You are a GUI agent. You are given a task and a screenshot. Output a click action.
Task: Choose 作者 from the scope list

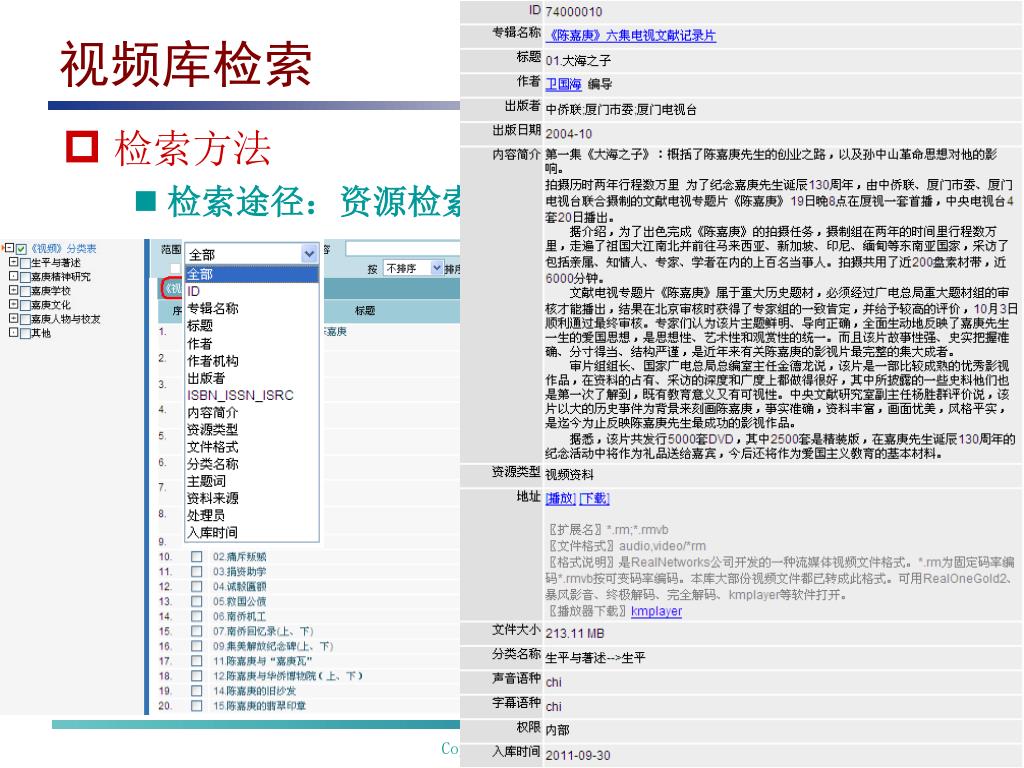[x=252, y=344]
